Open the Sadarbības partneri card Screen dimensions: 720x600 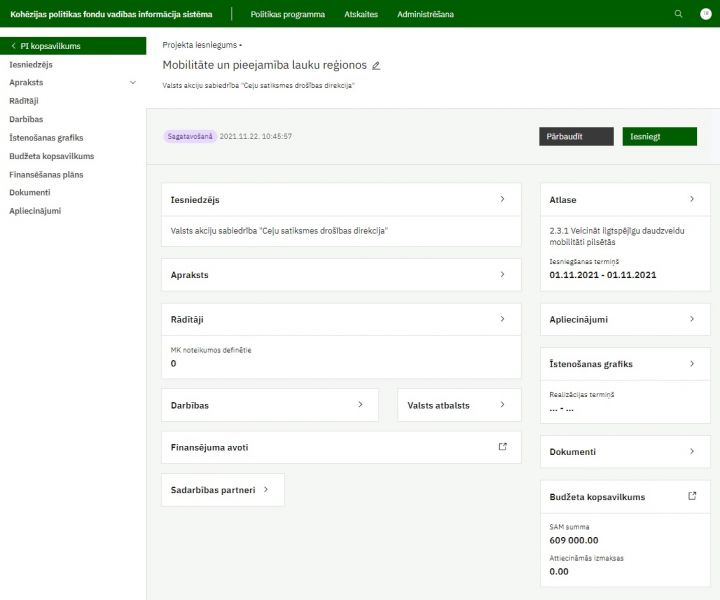pyautogui.click(x=222, y=490)
